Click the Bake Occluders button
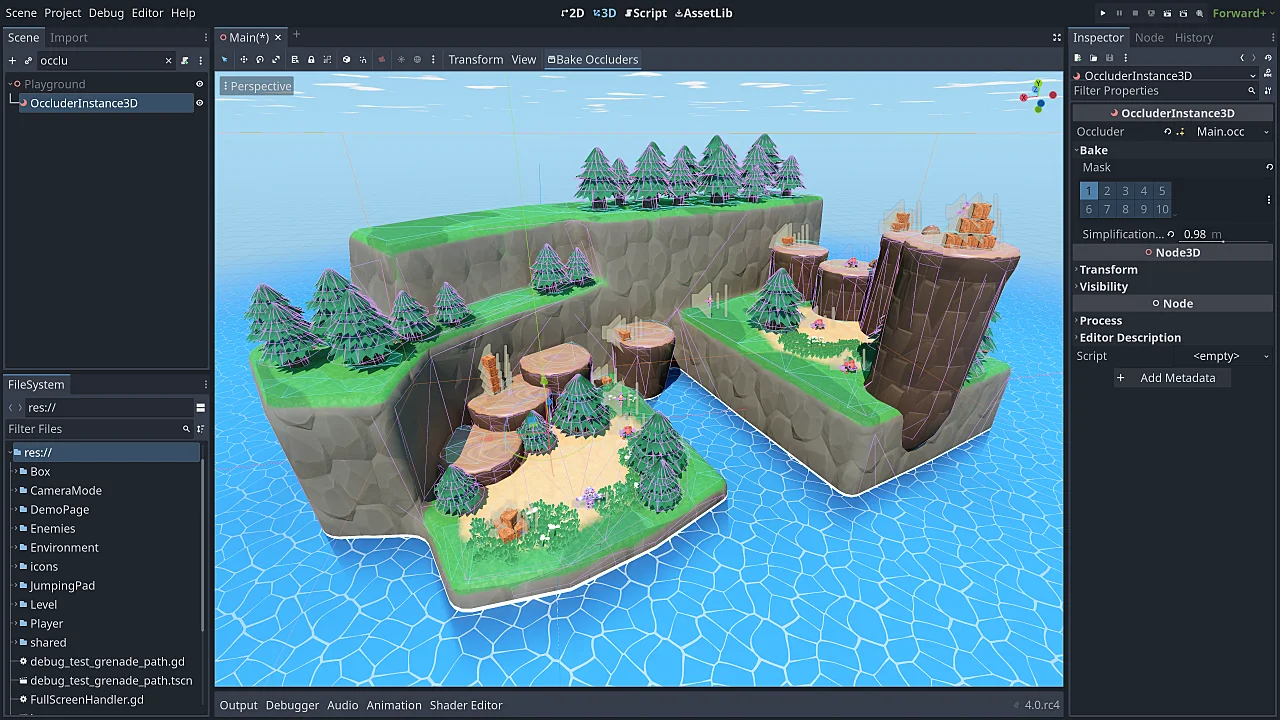1280x720 pixels. 593,59
